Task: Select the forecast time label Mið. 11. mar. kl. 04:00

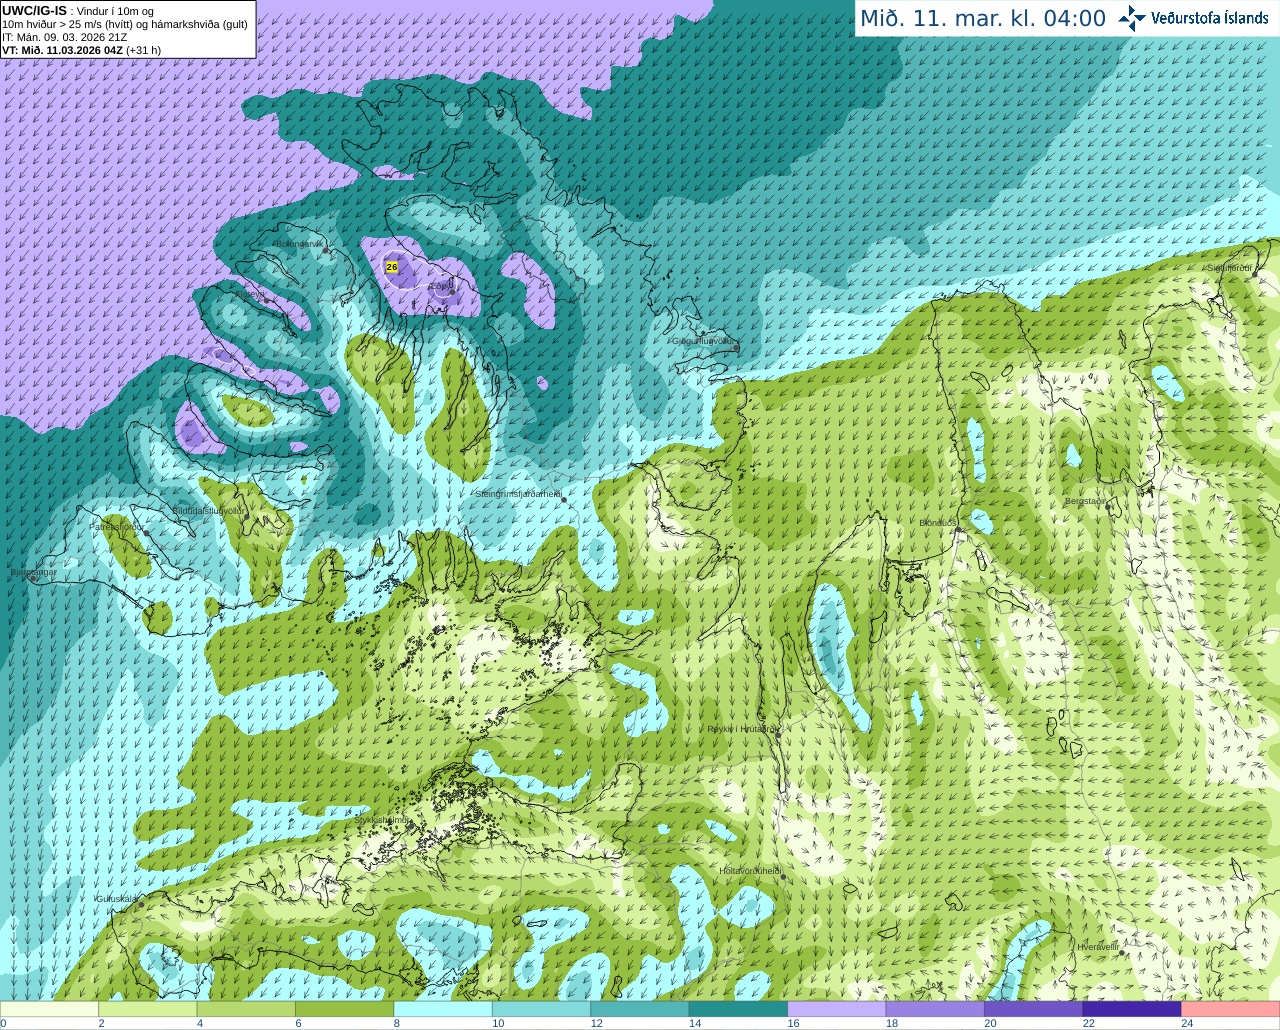Action: pos(983,19)
